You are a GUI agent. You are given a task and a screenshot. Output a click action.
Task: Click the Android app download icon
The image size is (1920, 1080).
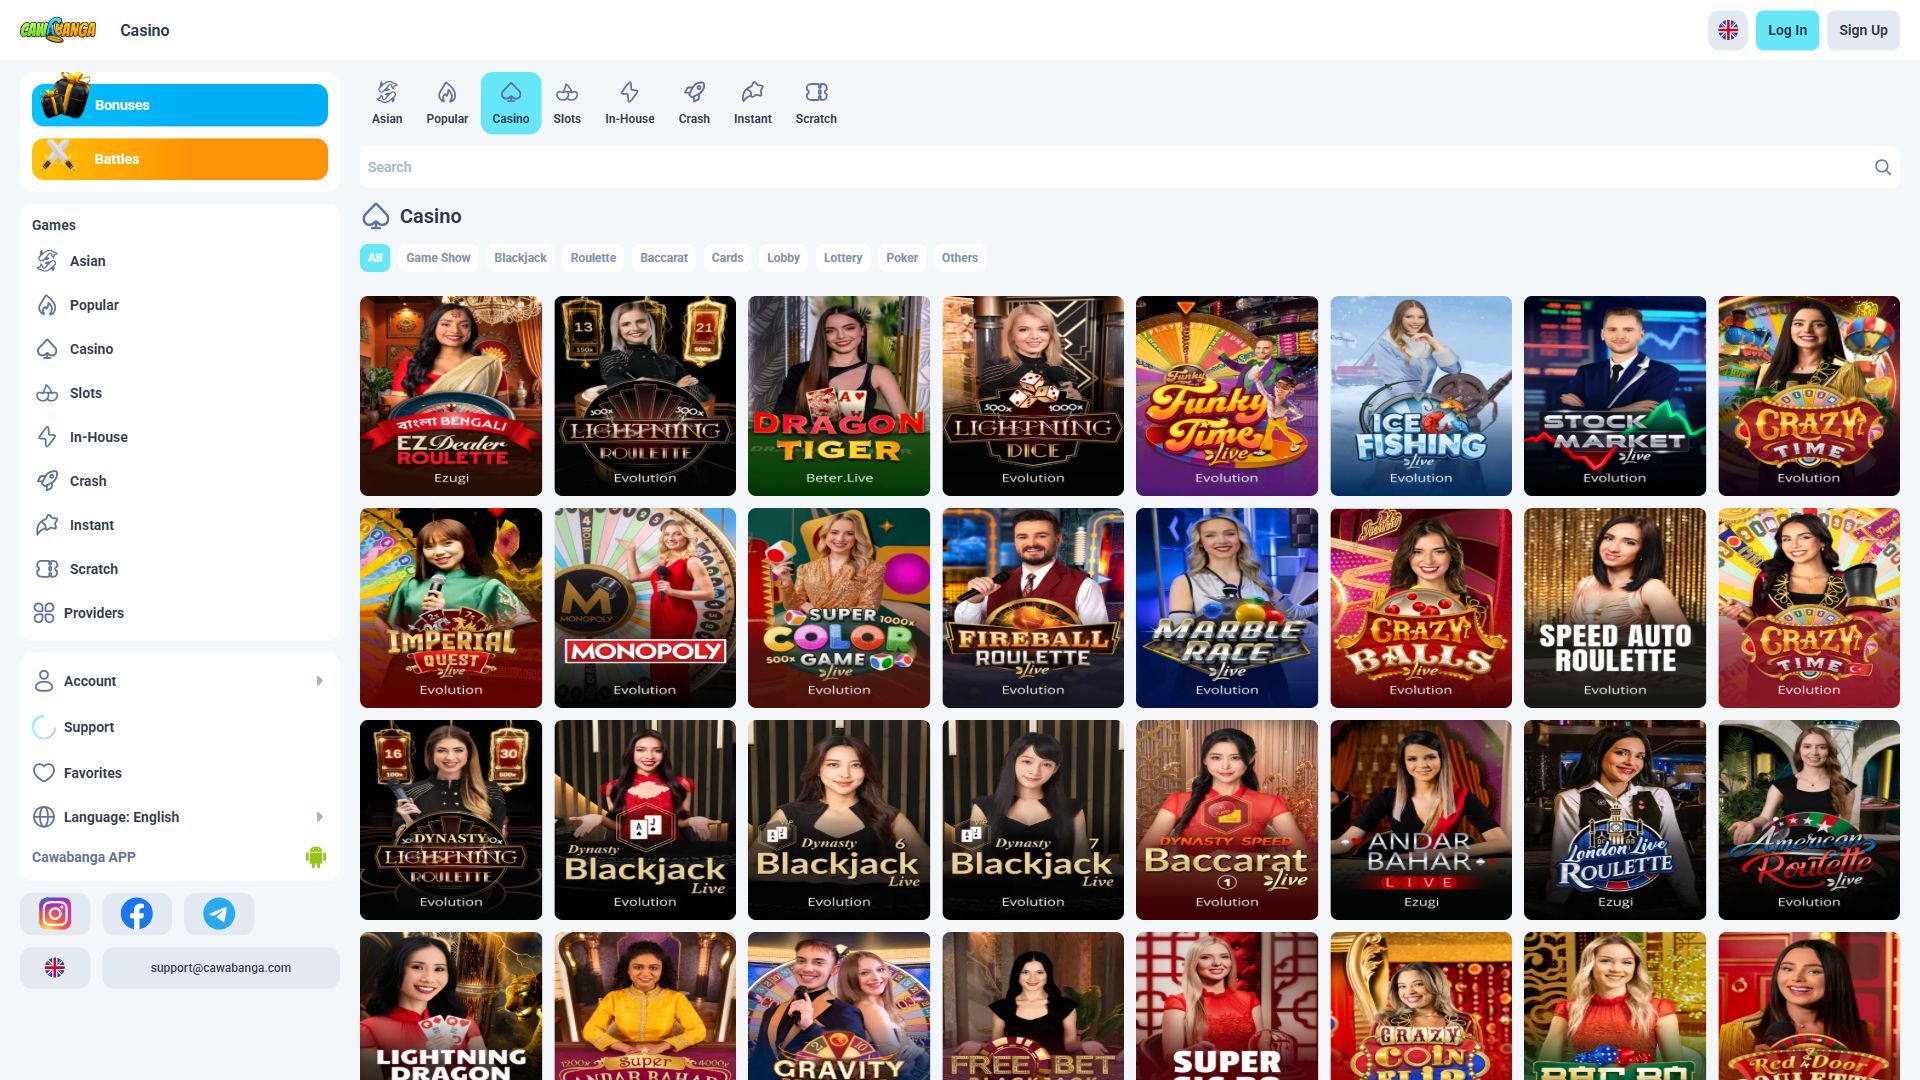click(x=316, y=857)
